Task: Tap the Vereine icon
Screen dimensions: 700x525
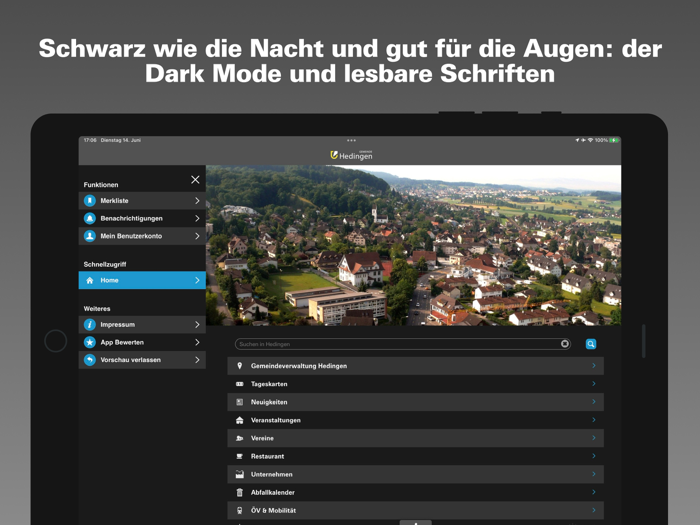Action: (x=240, y=438)
